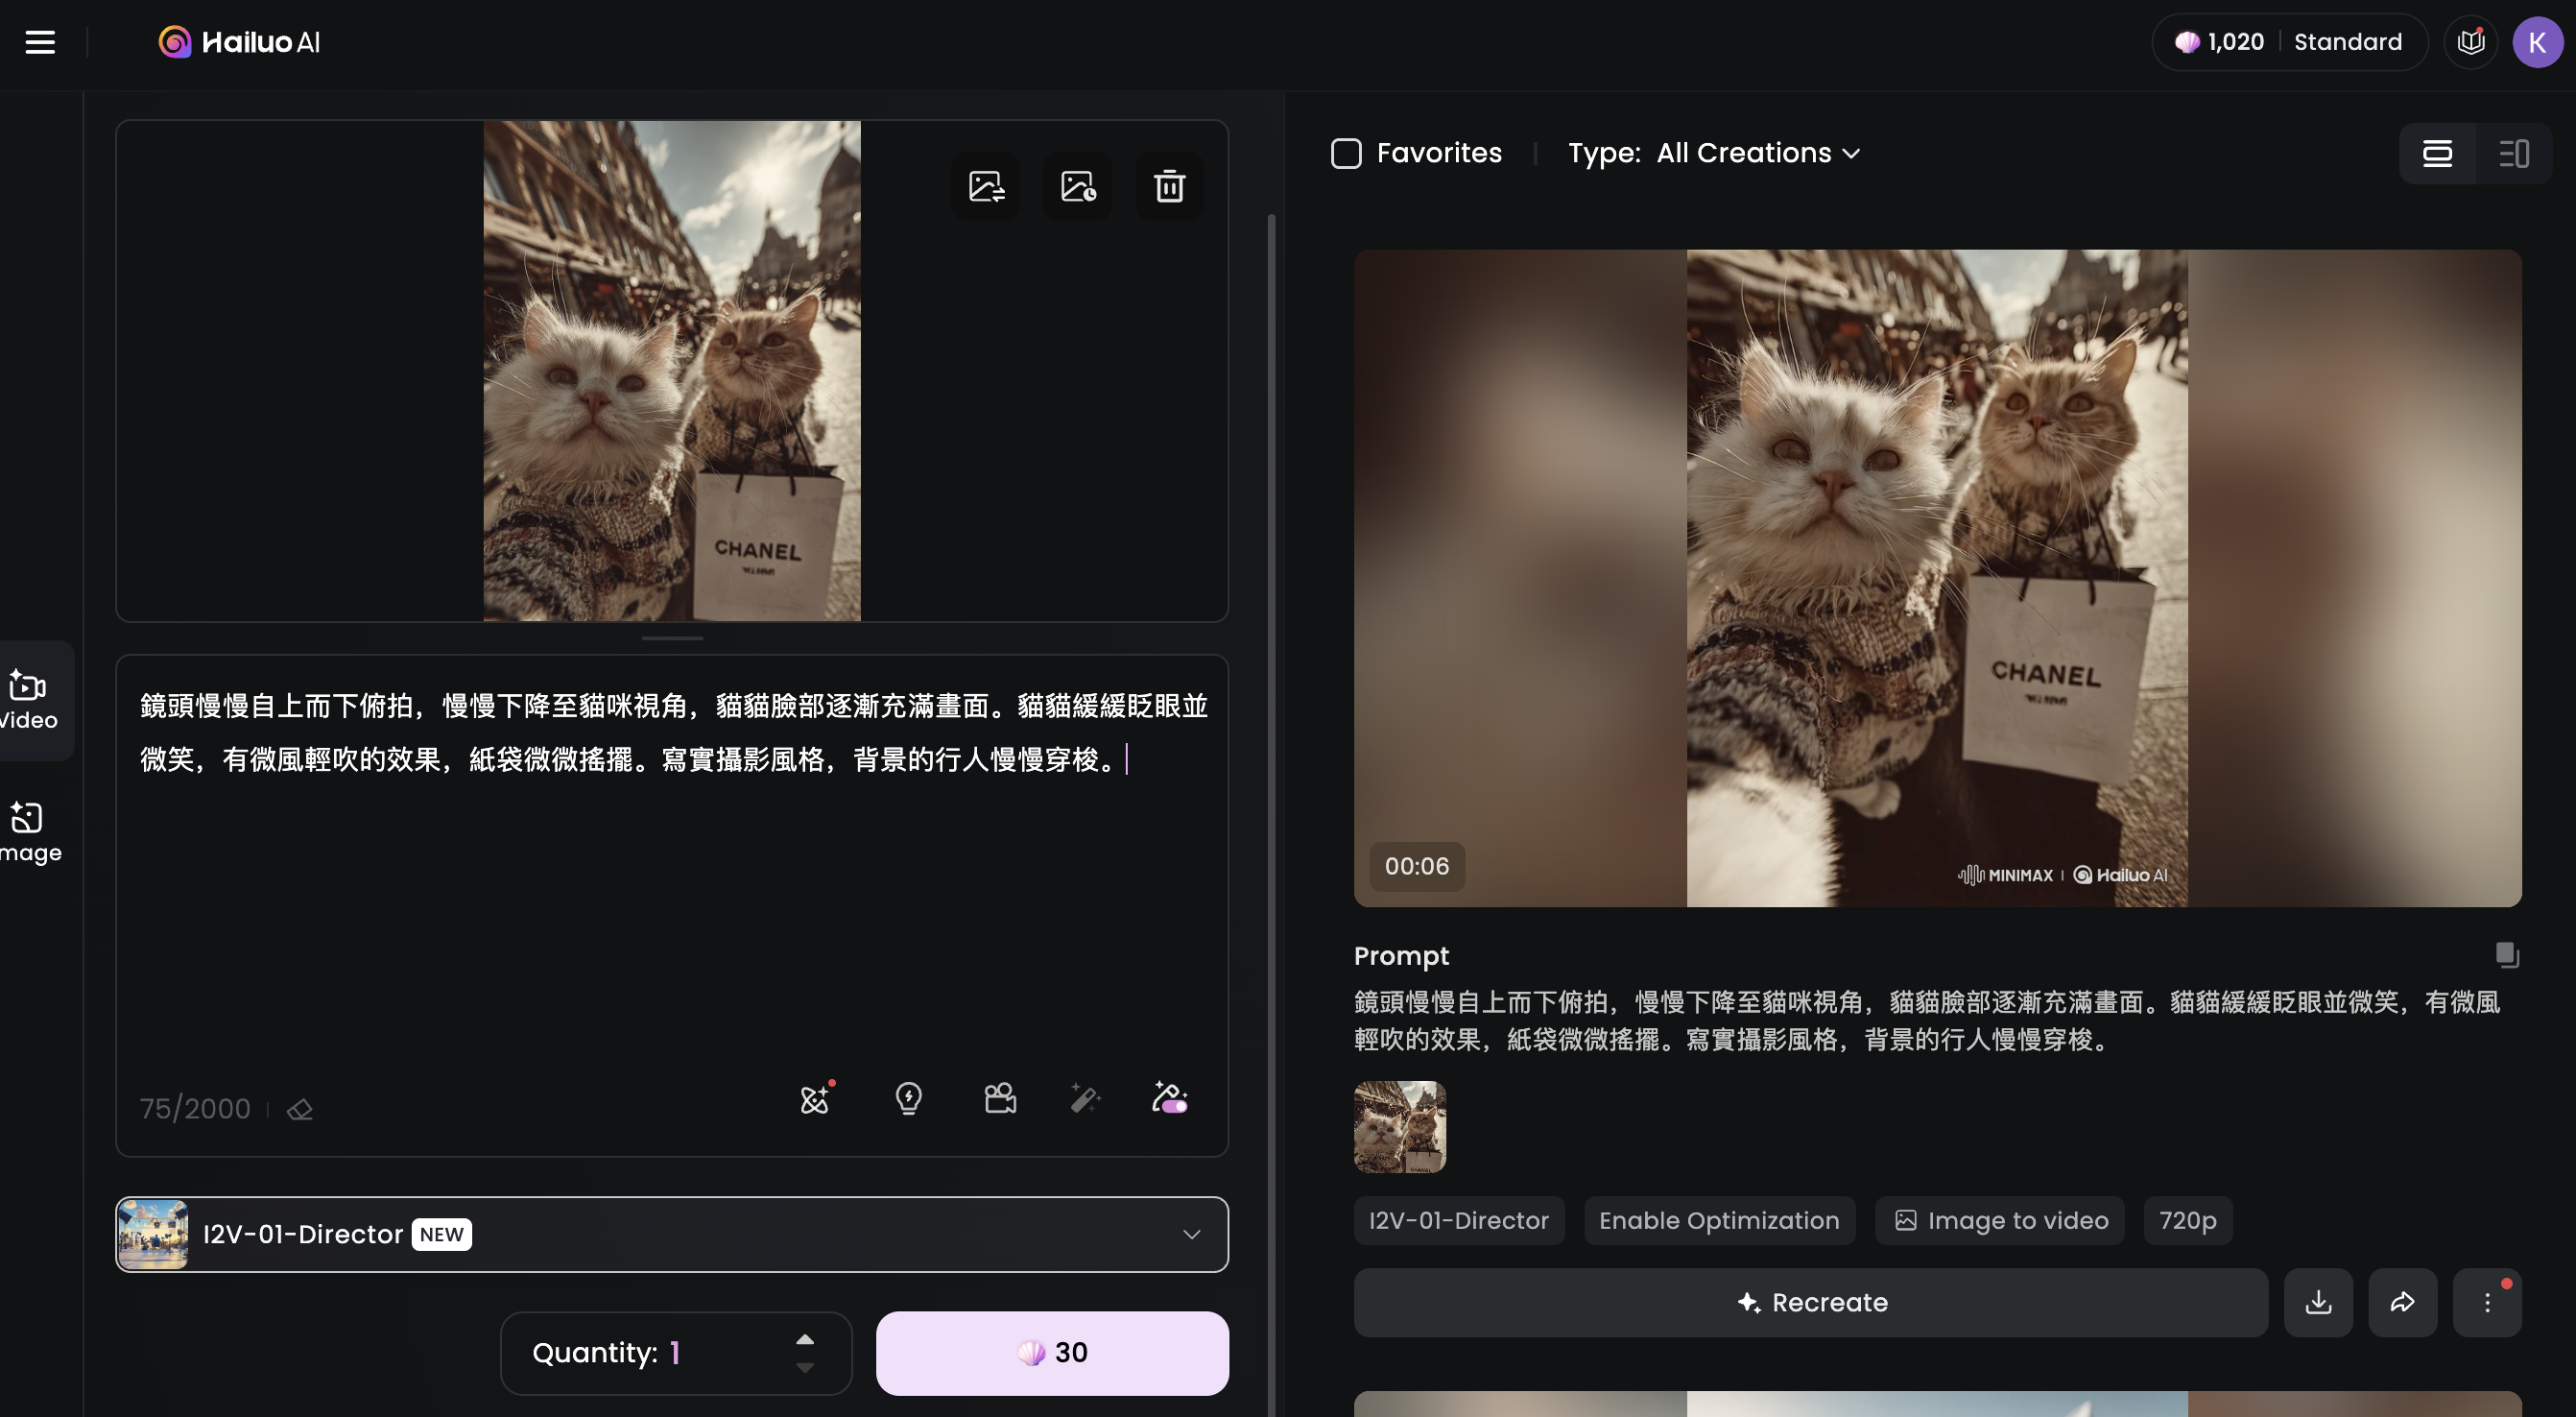Click the trash icon to delete uploaded image
The image size is (2576, 1417).
[x=1169, y=186]
